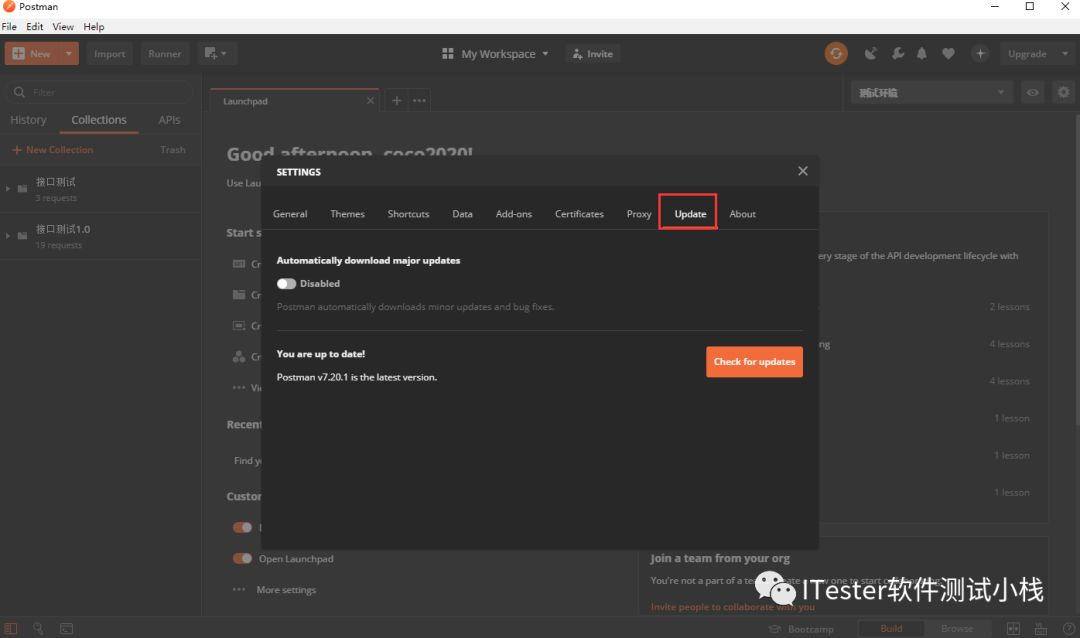Open the View menu
1080x638 pixels.
pos(63,26)
